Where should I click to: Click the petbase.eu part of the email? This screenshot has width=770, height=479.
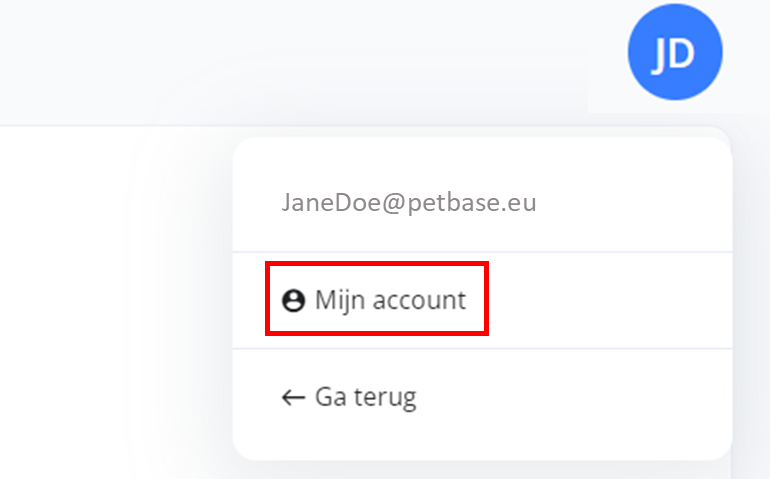coord(472,203)
